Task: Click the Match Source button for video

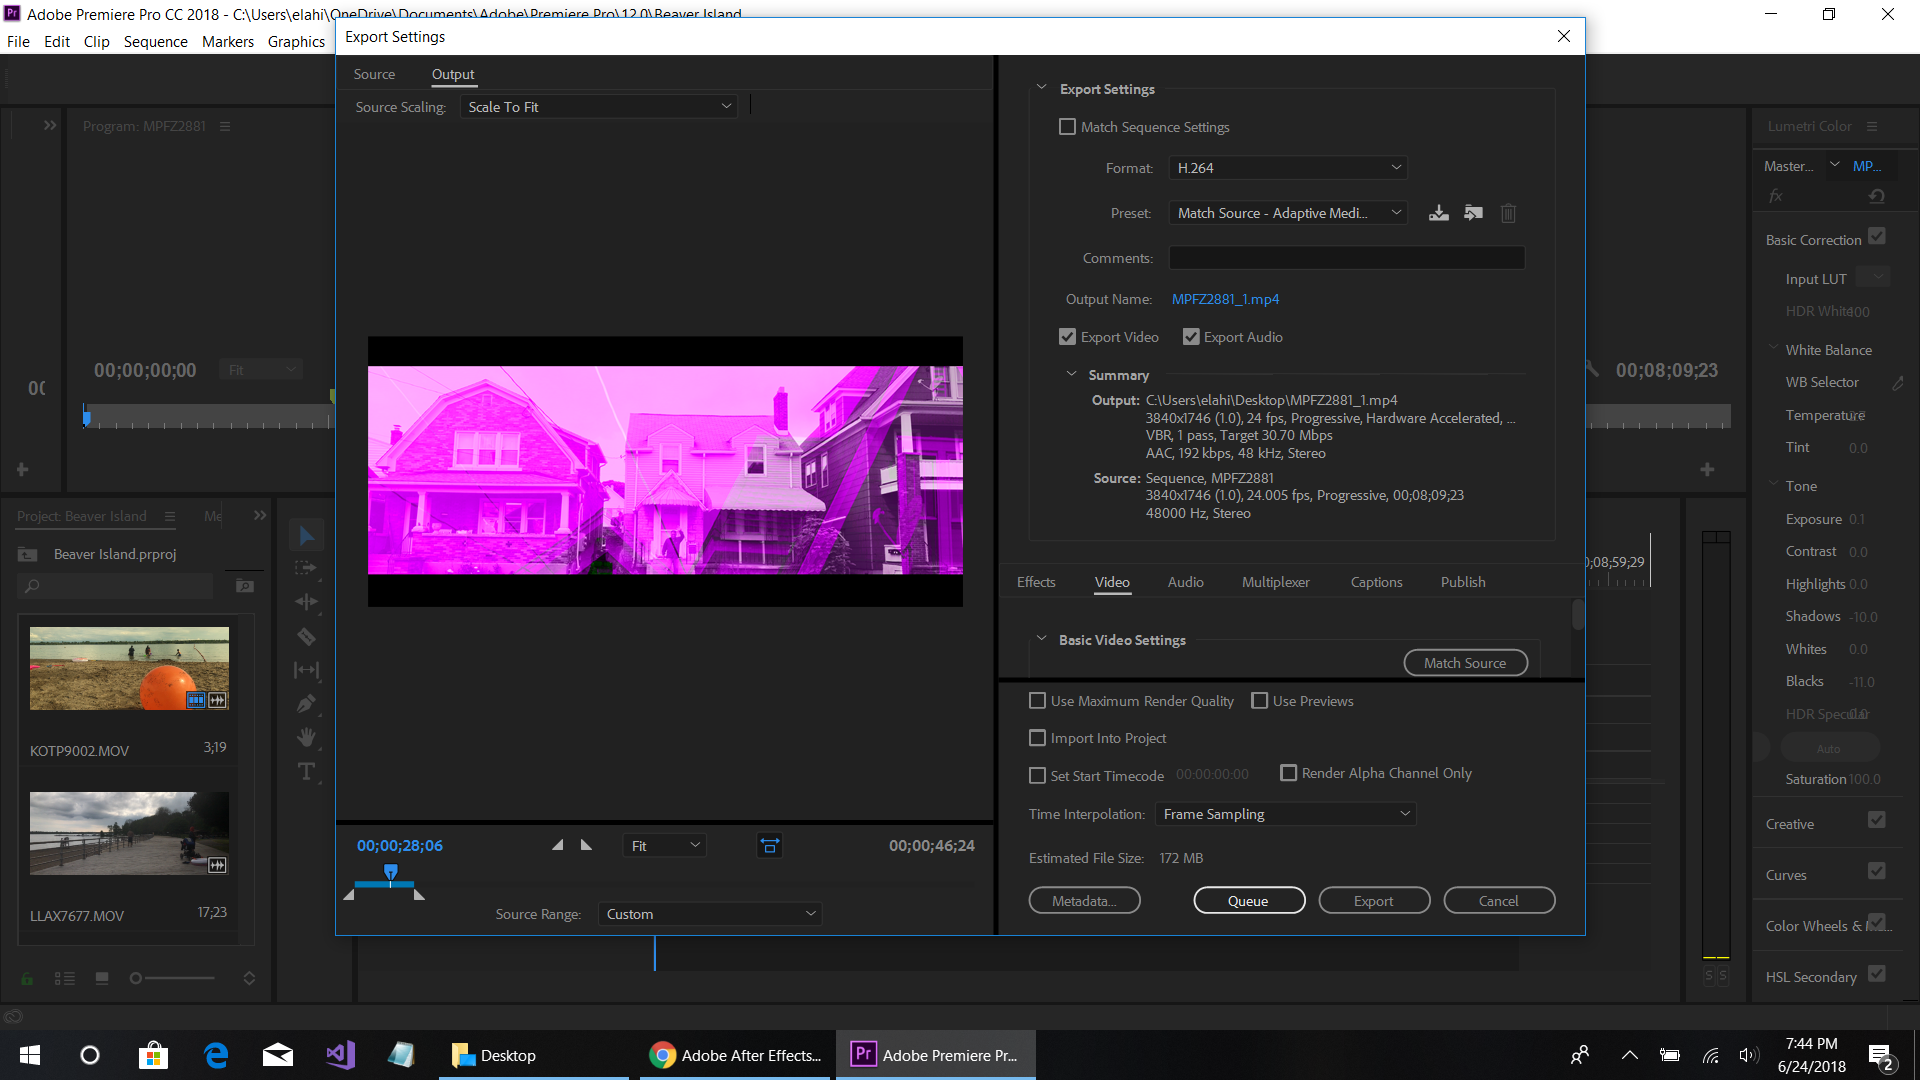Action: coord(1464,662)
